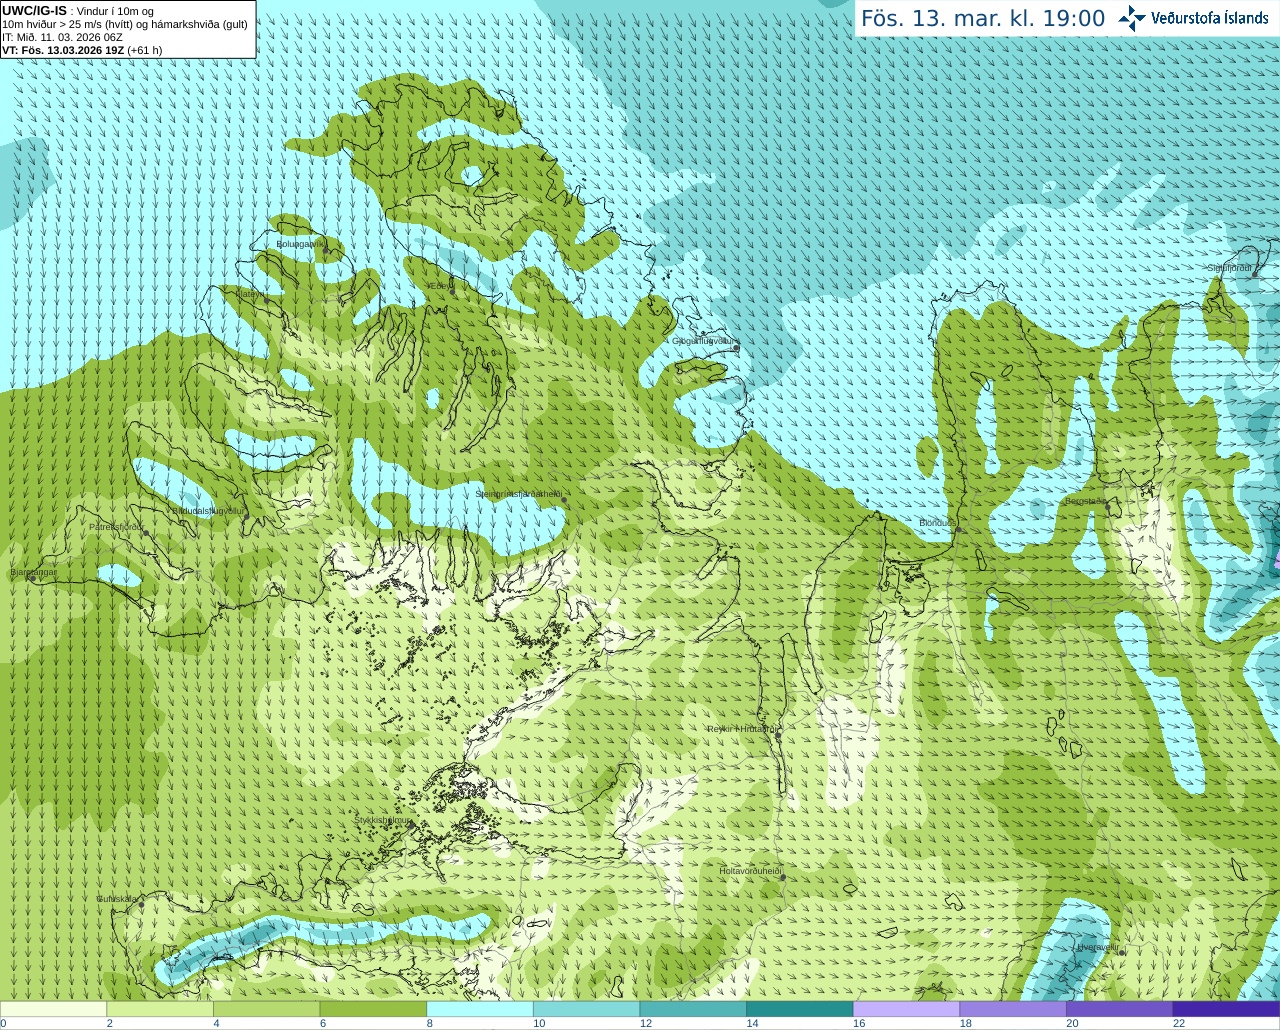Click the Bíldudalsflugvöllur station label
Image resolution: width=1280 pixels, height=1030 pixels.
[x=208, y=510]
